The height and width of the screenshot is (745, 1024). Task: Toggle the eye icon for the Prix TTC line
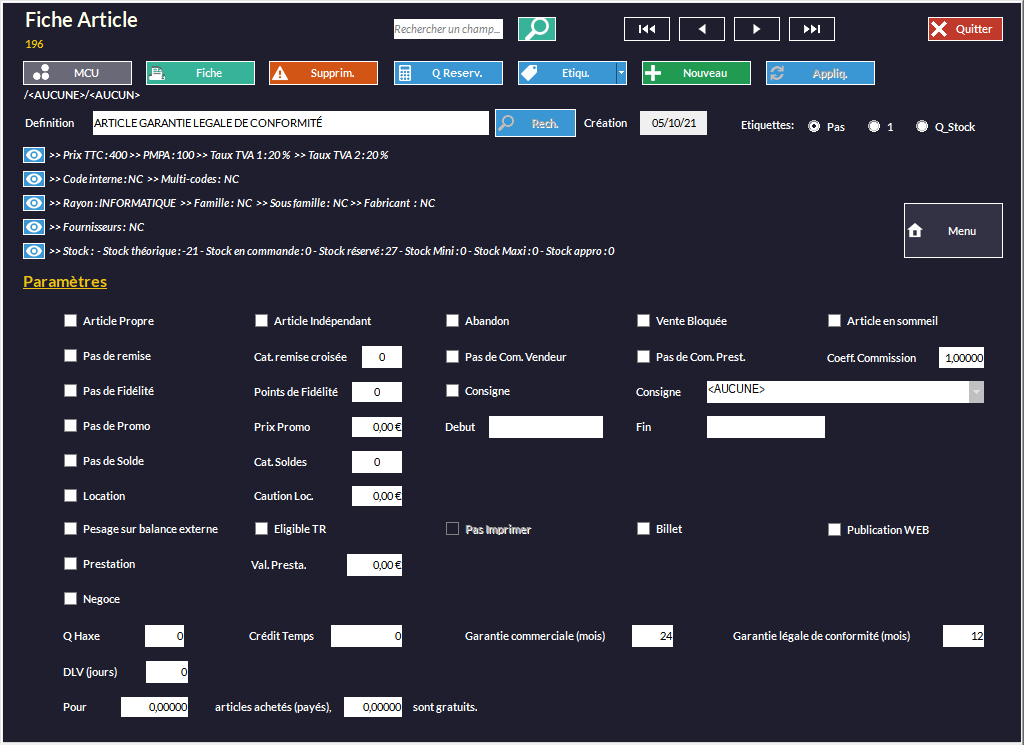click(x=34, y=155)
